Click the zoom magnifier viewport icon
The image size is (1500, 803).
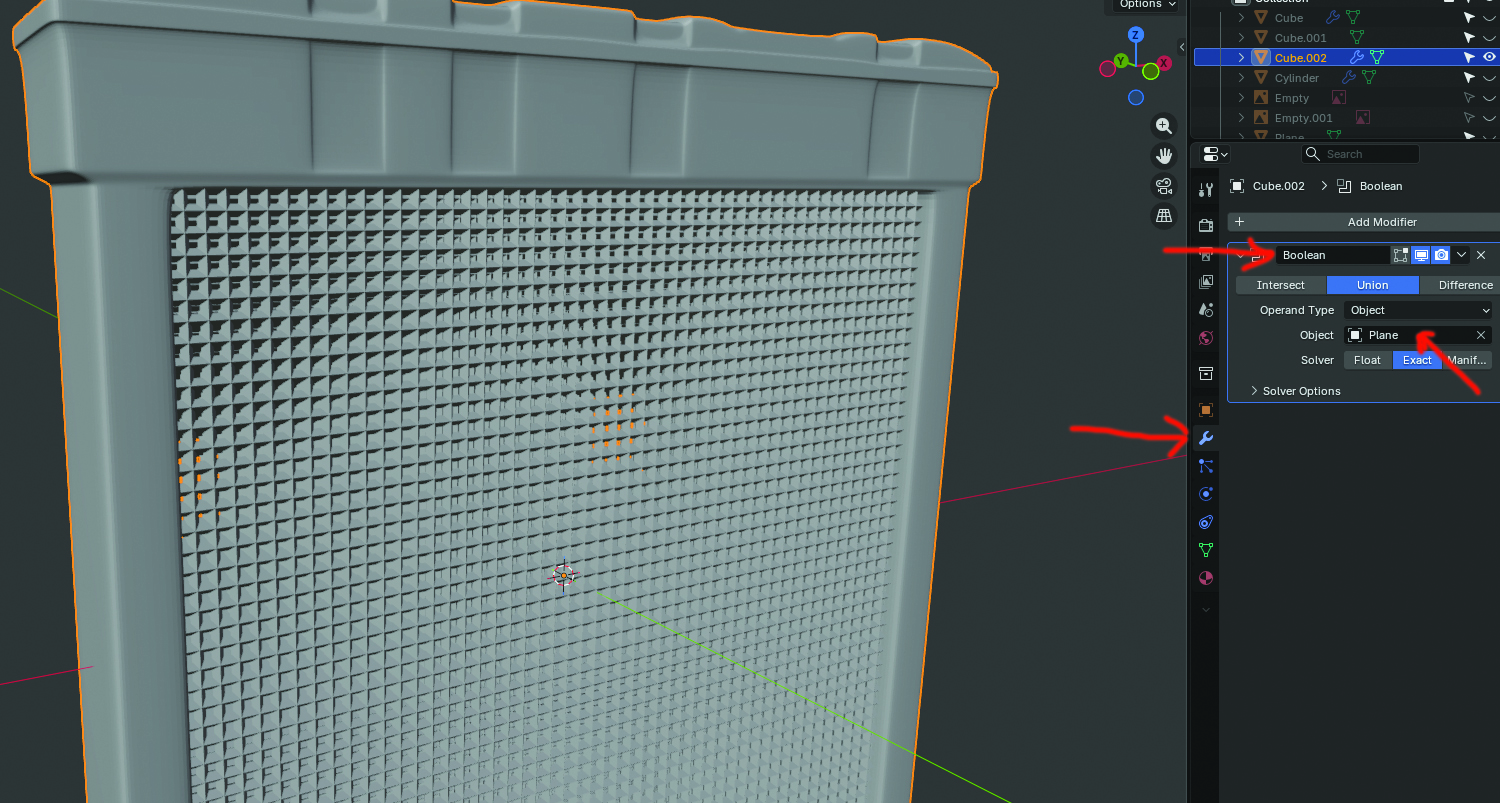[1164, 126]
